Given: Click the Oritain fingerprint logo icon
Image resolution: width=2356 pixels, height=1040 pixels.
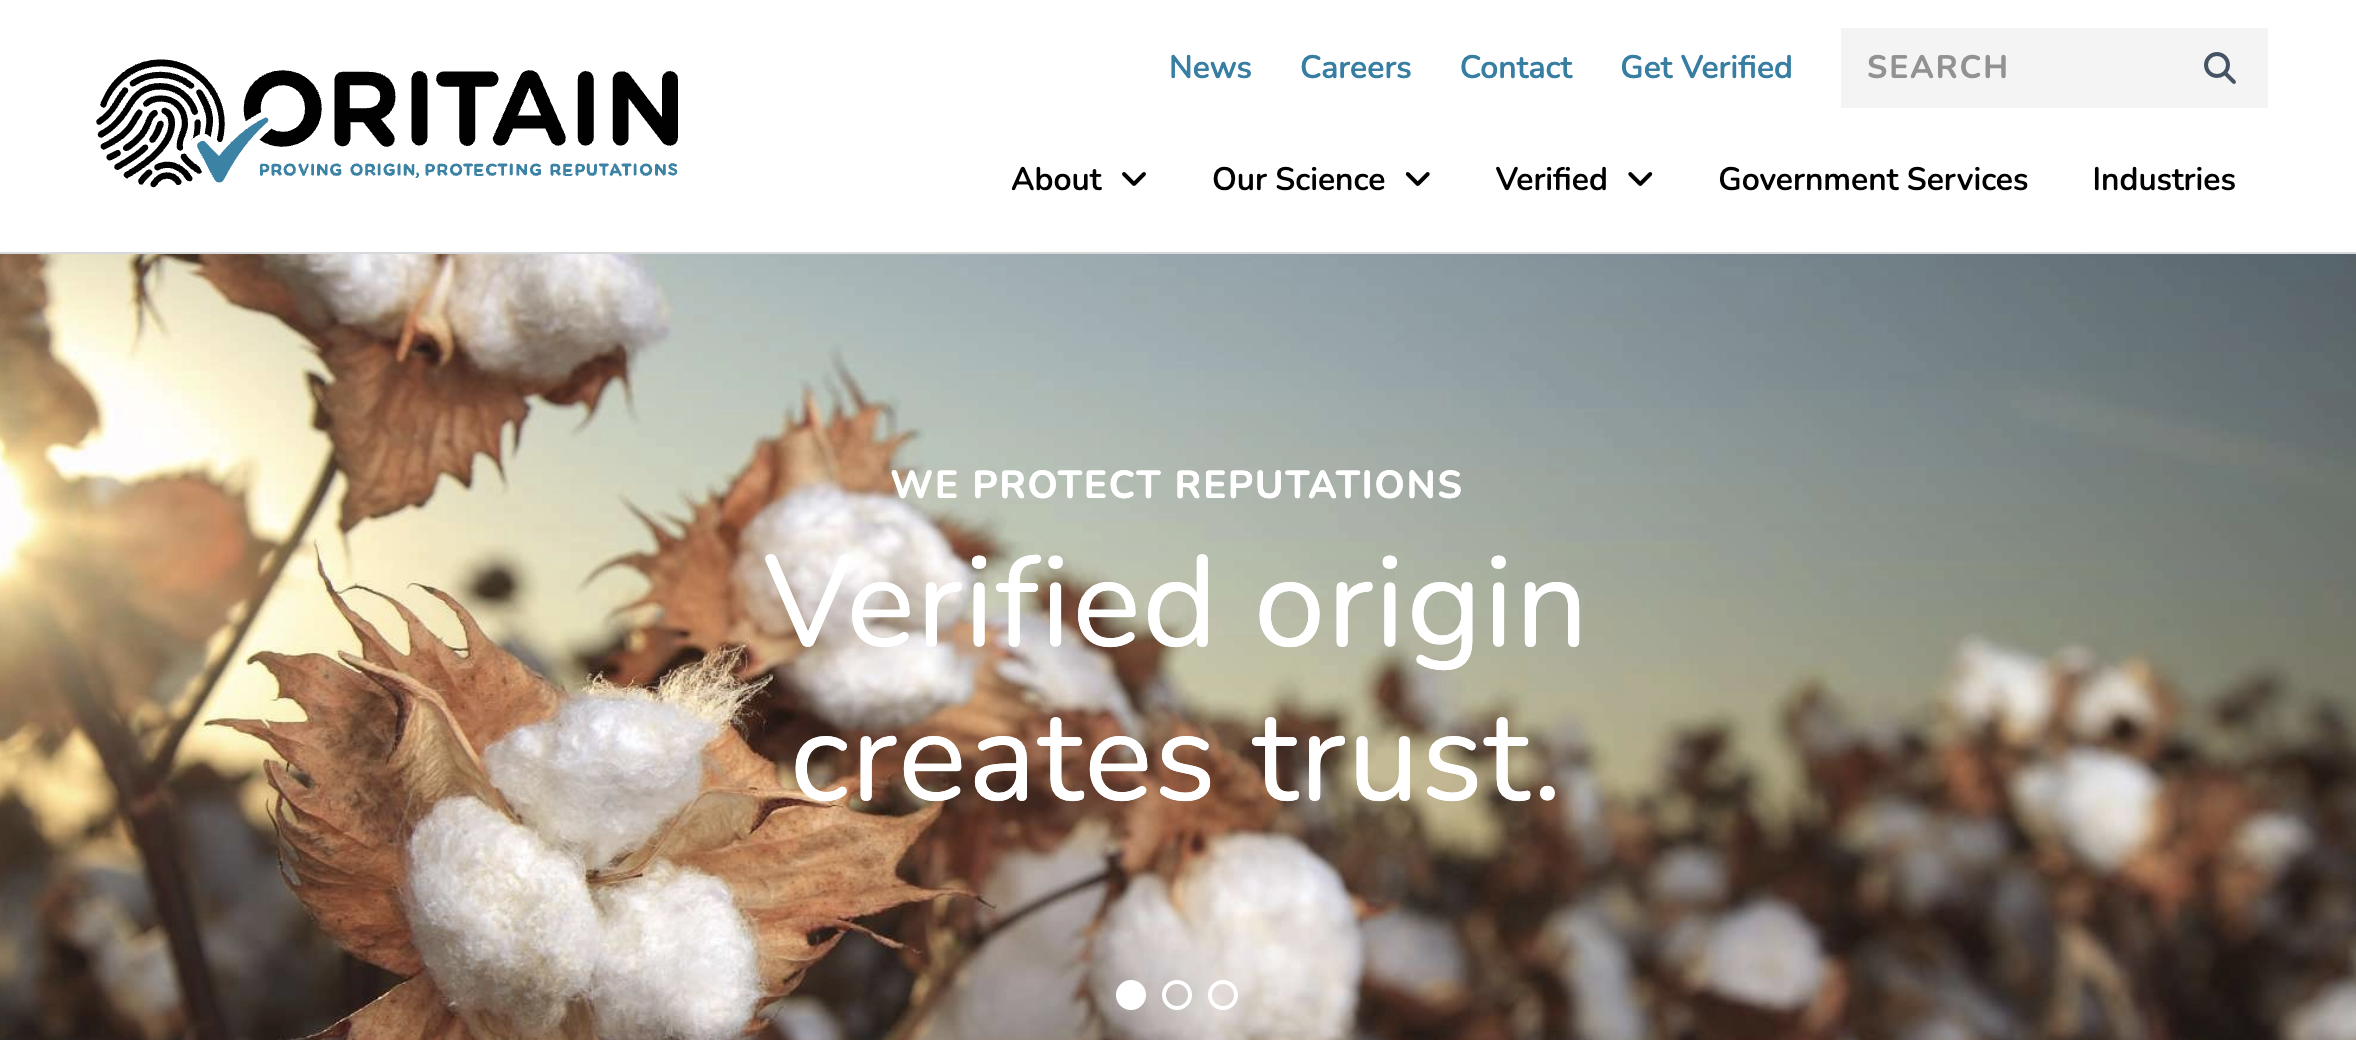Looking at the screenshot, I should point(162,123).
